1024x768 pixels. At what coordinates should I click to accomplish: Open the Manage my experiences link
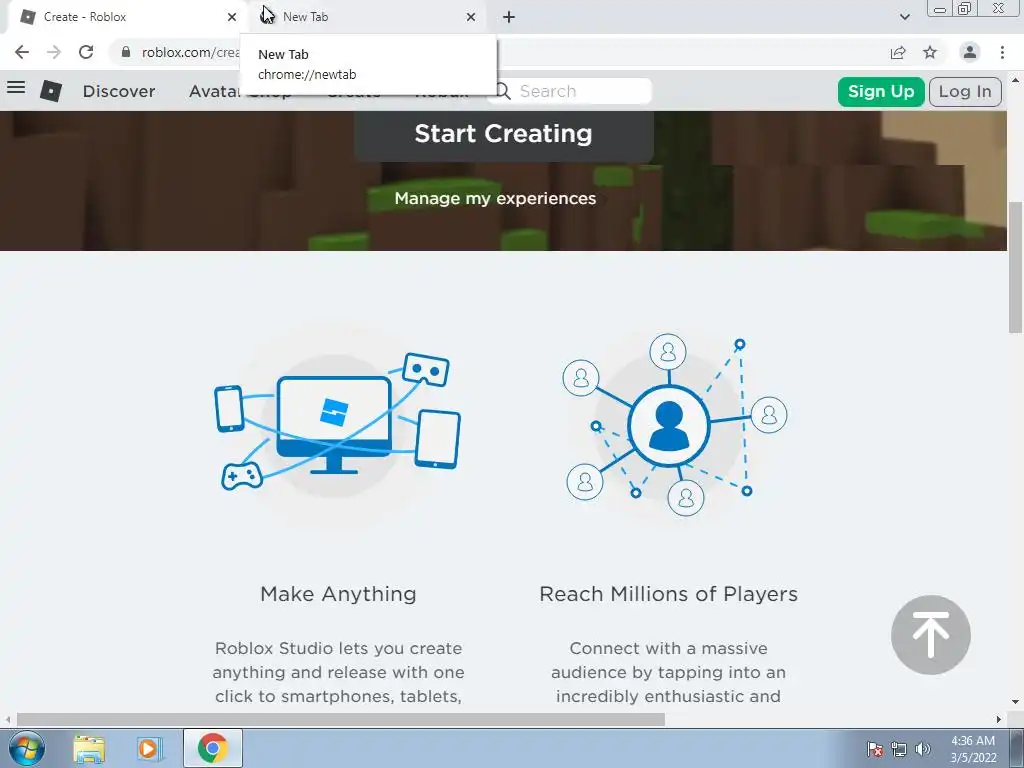(495, 199)
